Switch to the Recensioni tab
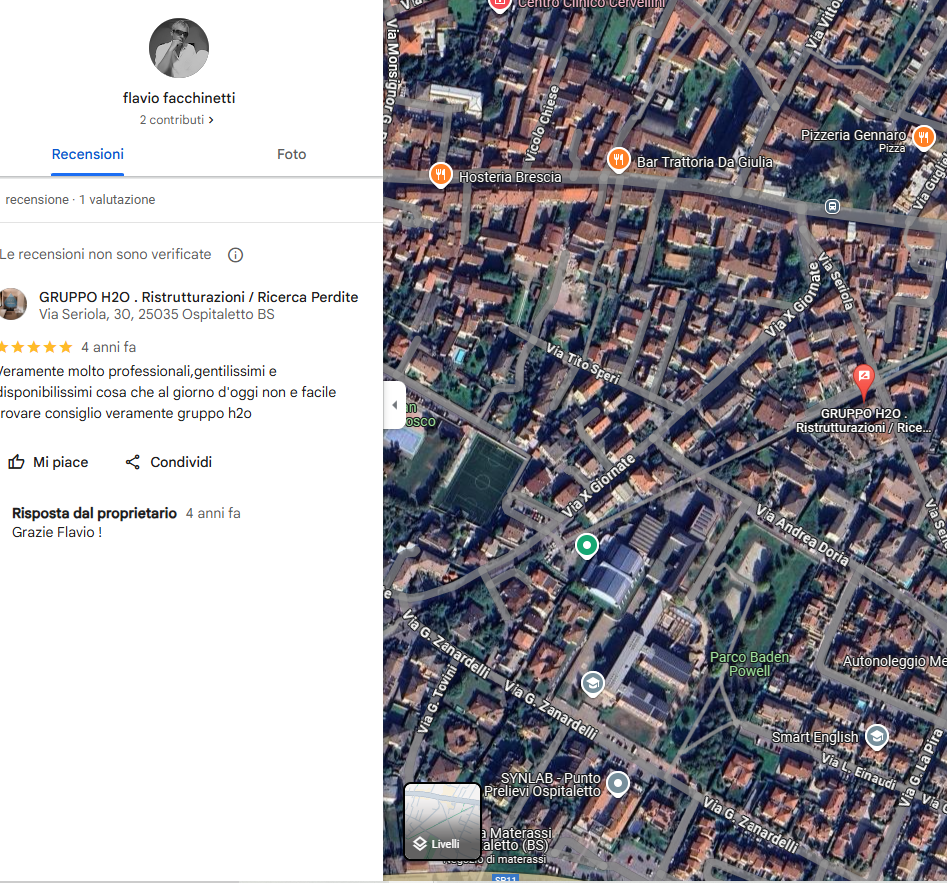 point(88,155)
